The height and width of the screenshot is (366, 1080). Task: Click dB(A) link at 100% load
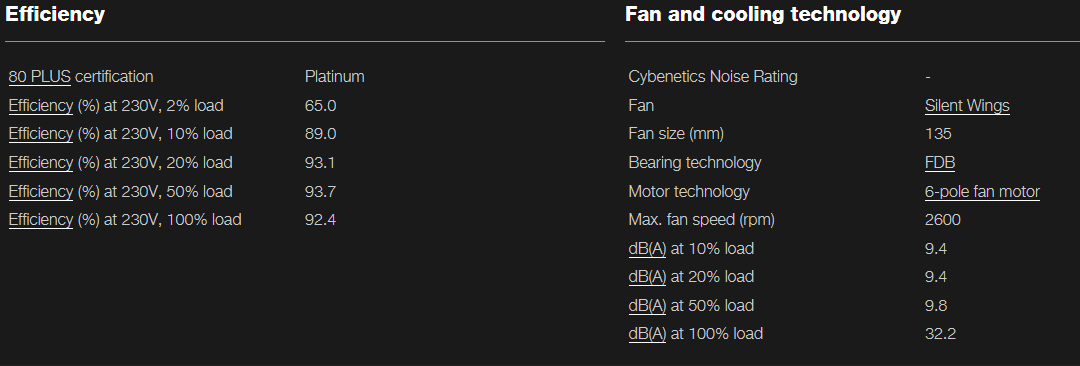(647, 334)
